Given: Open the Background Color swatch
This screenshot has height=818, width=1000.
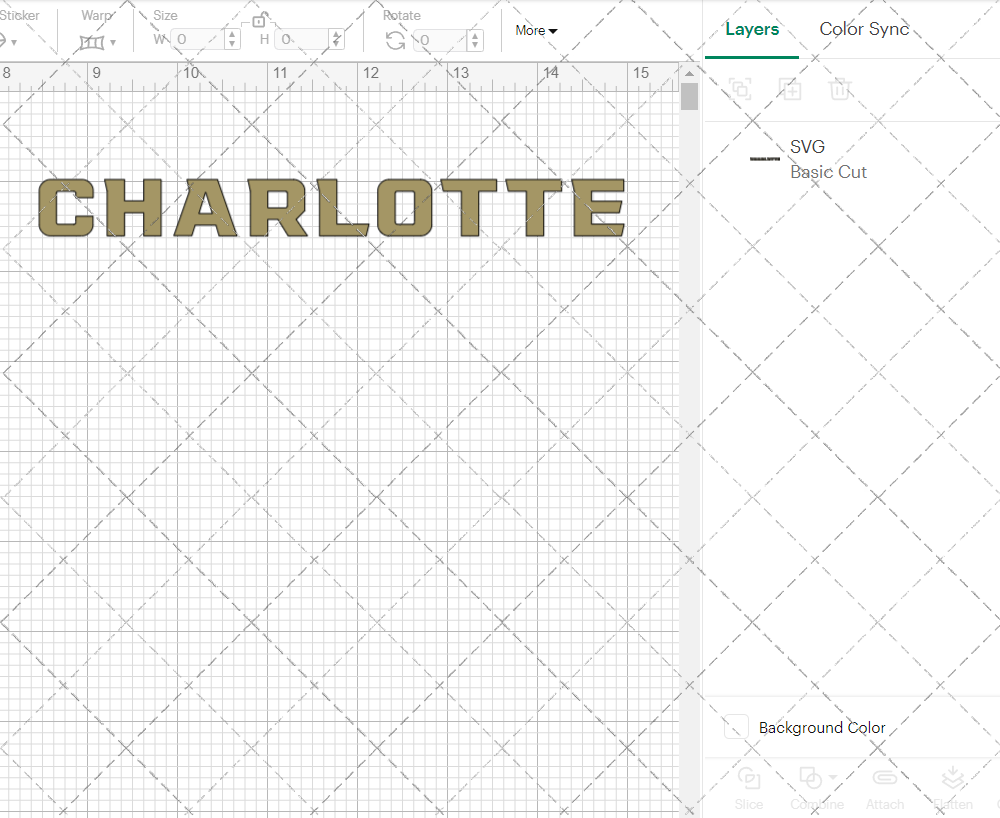Looking at the screenshot, I should 736,727.
